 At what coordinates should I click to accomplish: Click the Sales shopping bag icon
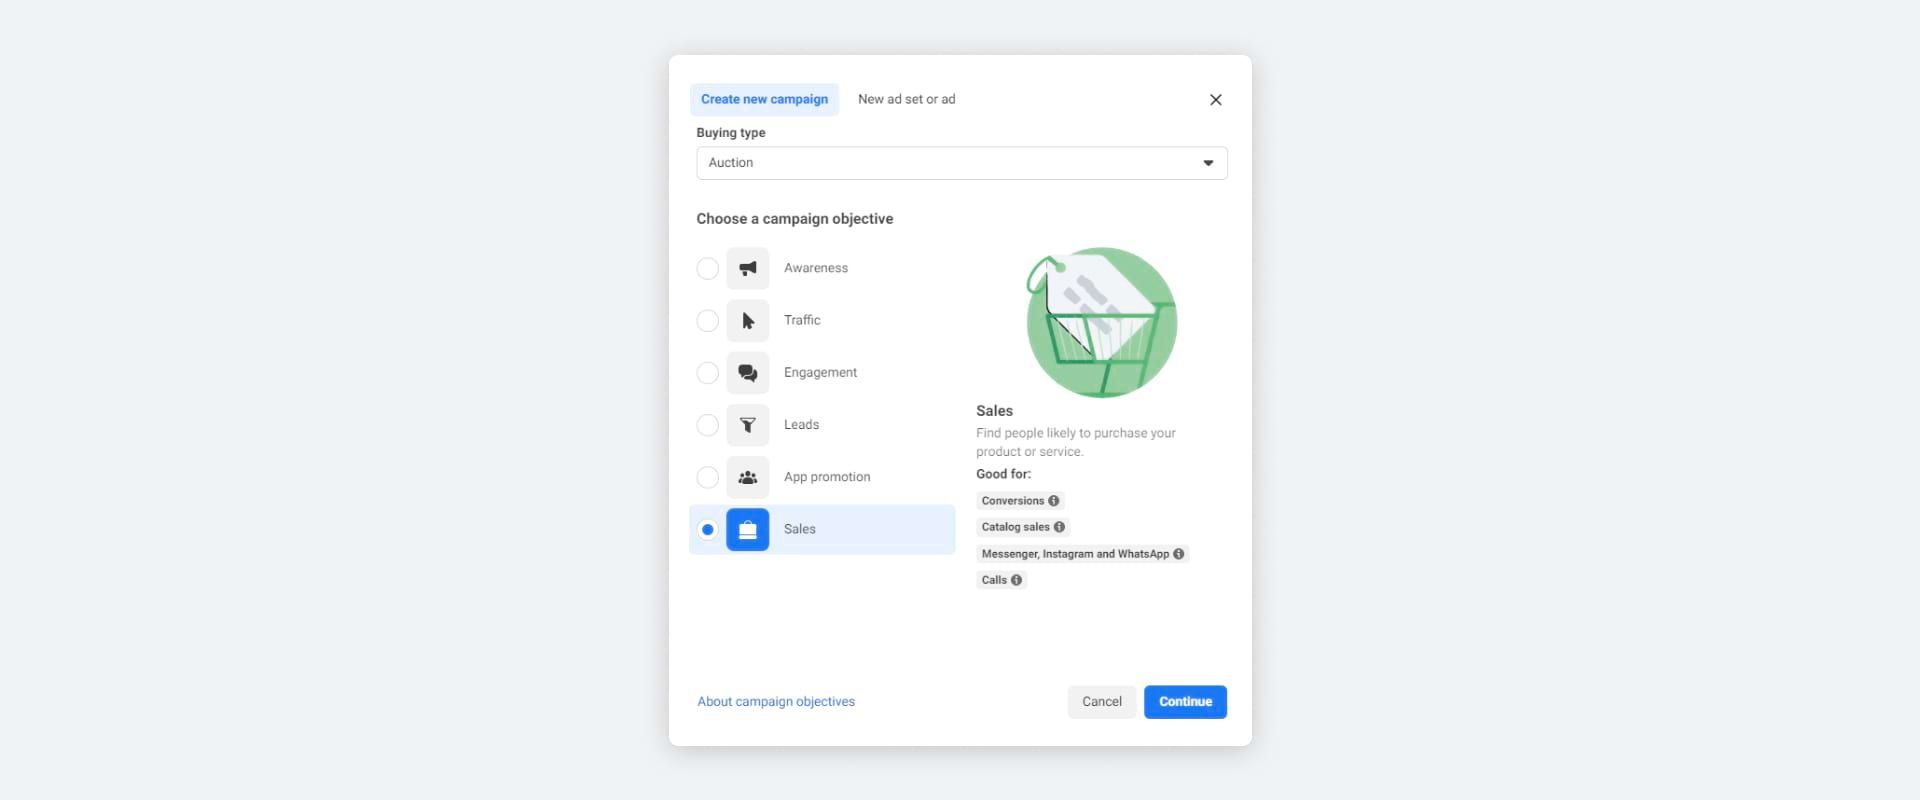coord(747,530)
